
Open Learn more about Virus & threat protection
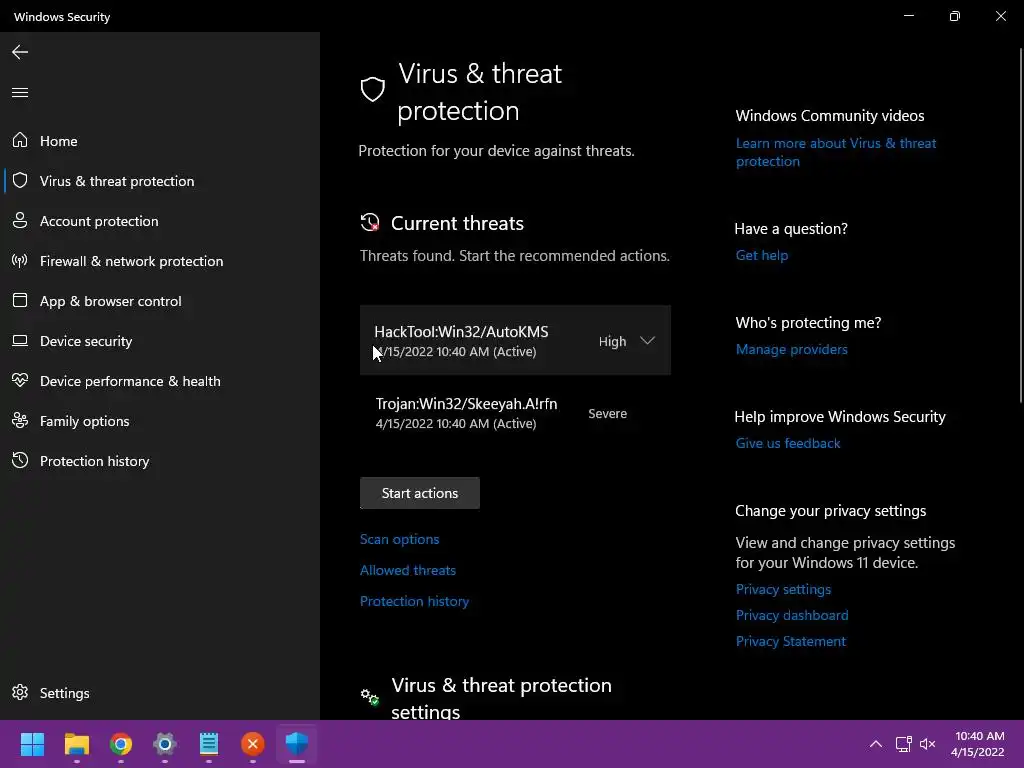click(x=836, y=152)
